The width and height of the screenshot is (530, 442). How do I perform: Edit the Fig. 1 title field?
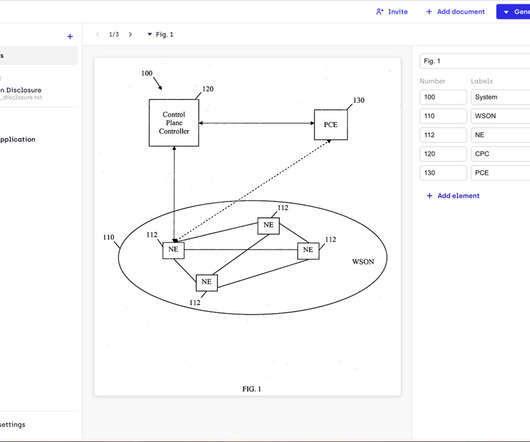click(x=475, y=61)
